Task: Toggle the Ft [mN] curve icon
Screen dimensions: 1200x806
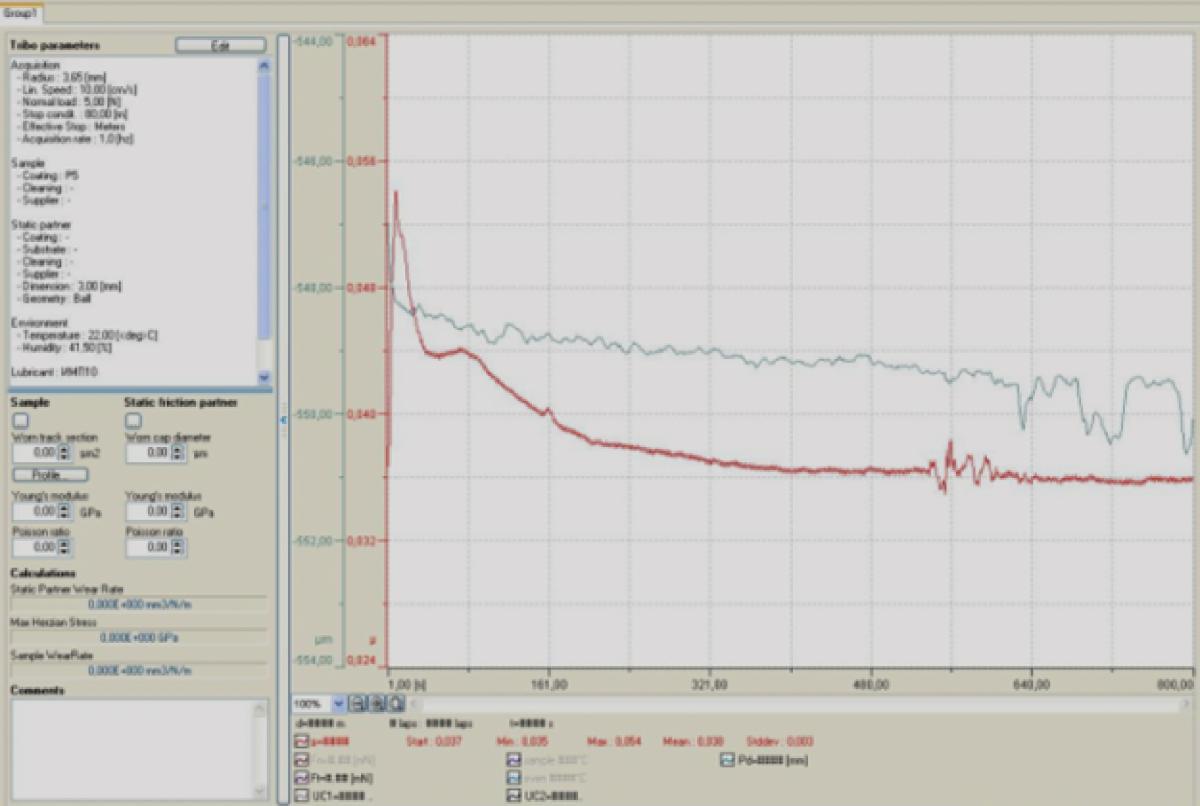Action: pyautogui.click(x=302, y=778)
